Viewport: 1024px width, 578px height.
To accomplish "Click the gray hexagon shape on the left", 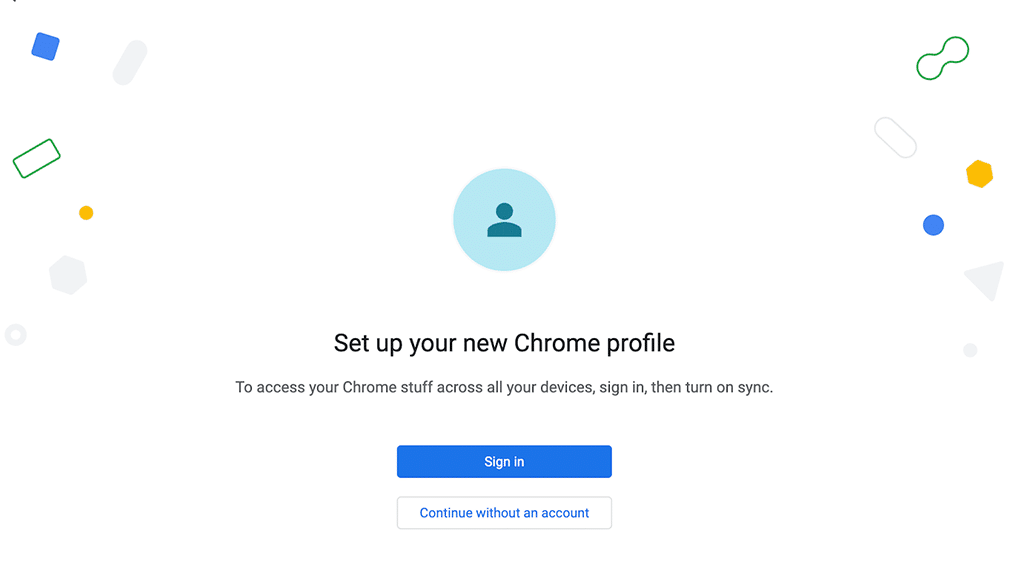I will (x=67, y=275).
